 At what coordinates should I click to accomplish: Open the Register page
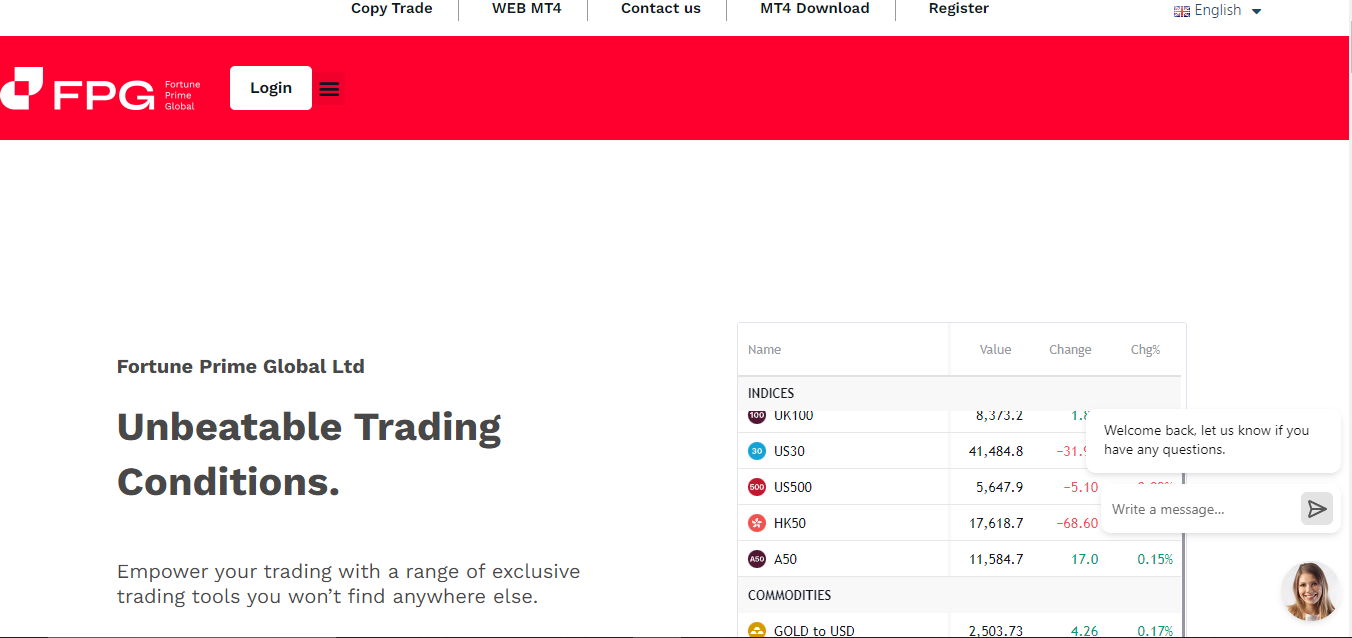point(959,9)
